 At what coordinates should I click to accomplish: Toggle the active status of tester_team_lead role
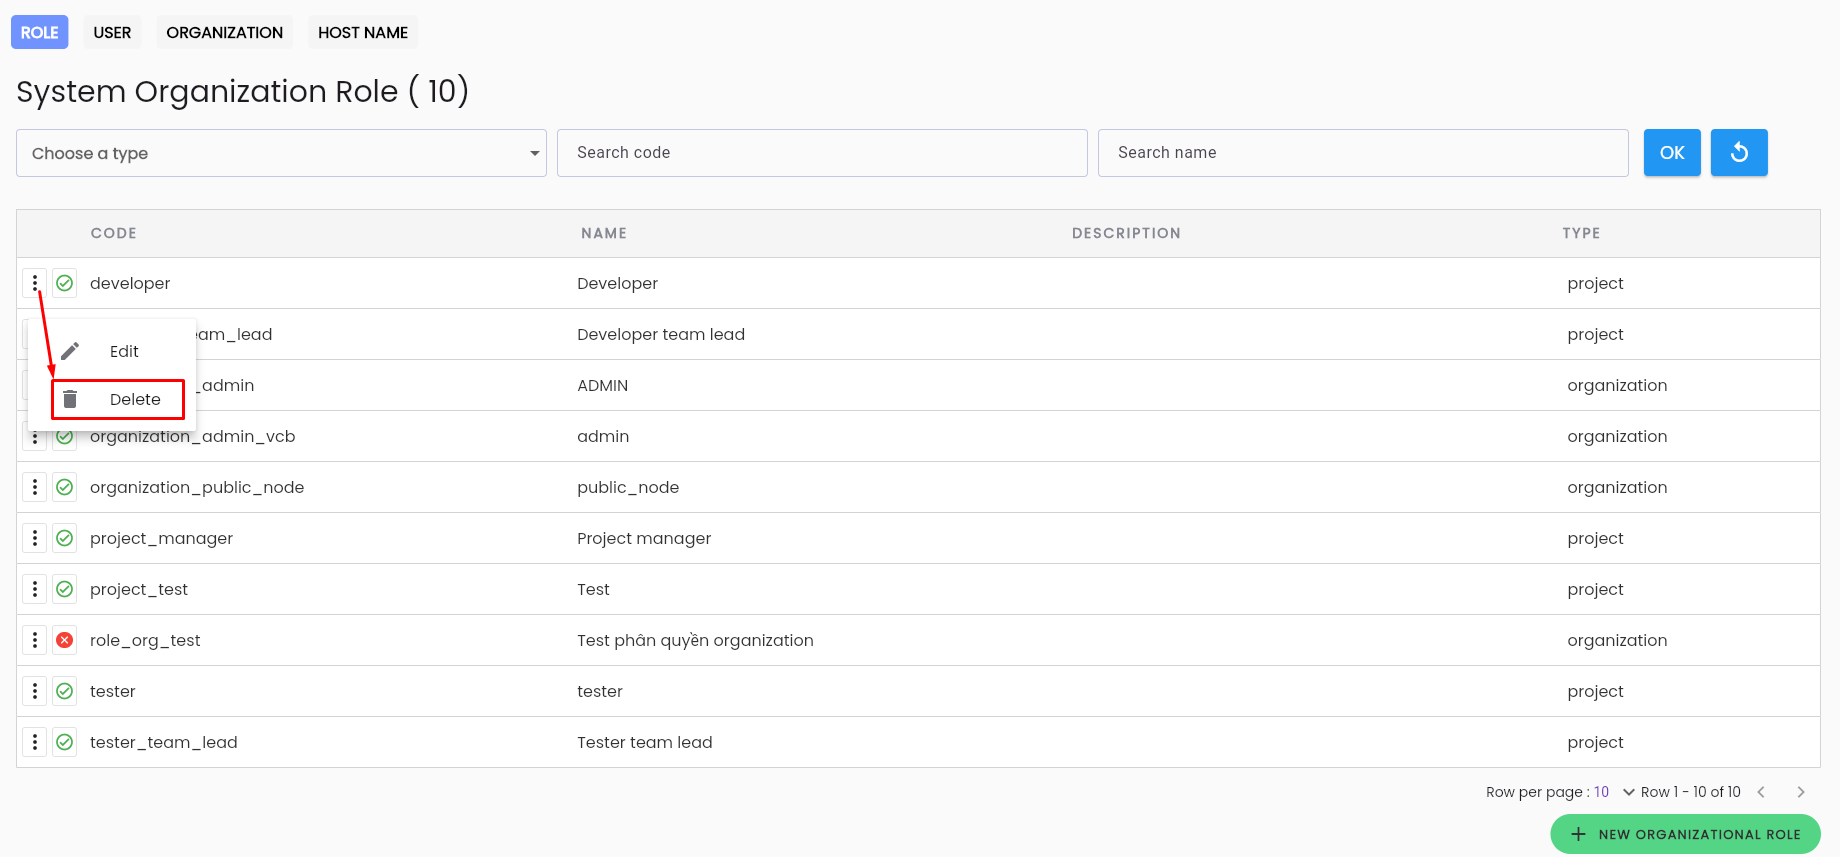click(65, 742)
